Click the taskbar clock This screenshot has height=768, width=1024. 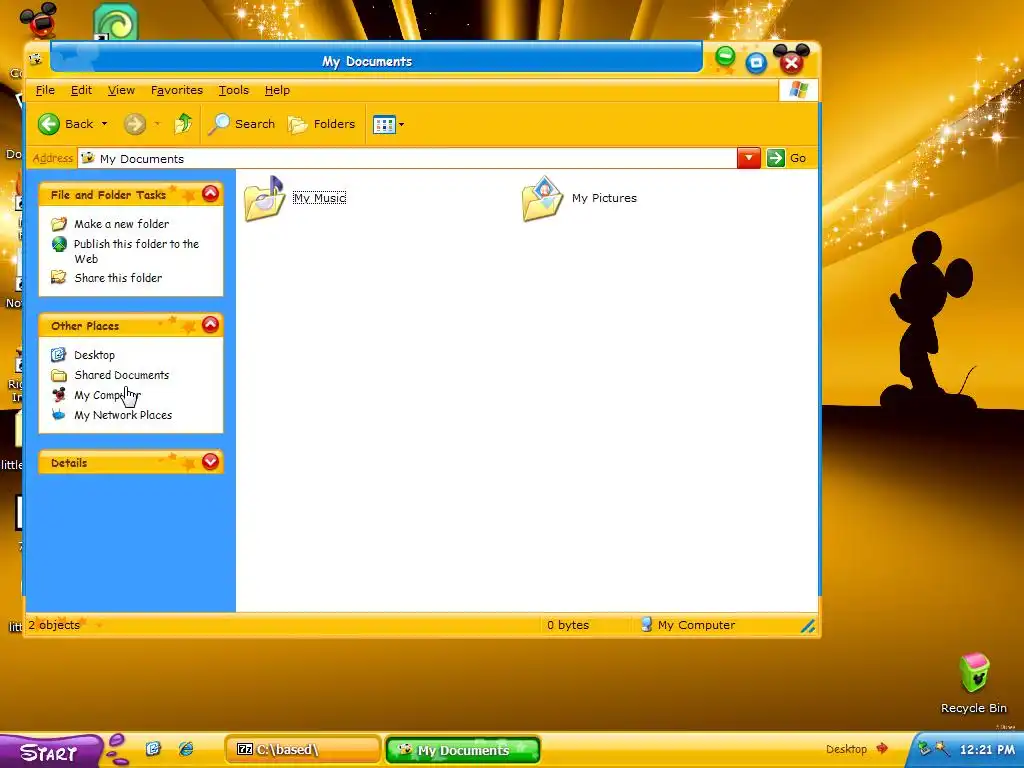[987, 749]
